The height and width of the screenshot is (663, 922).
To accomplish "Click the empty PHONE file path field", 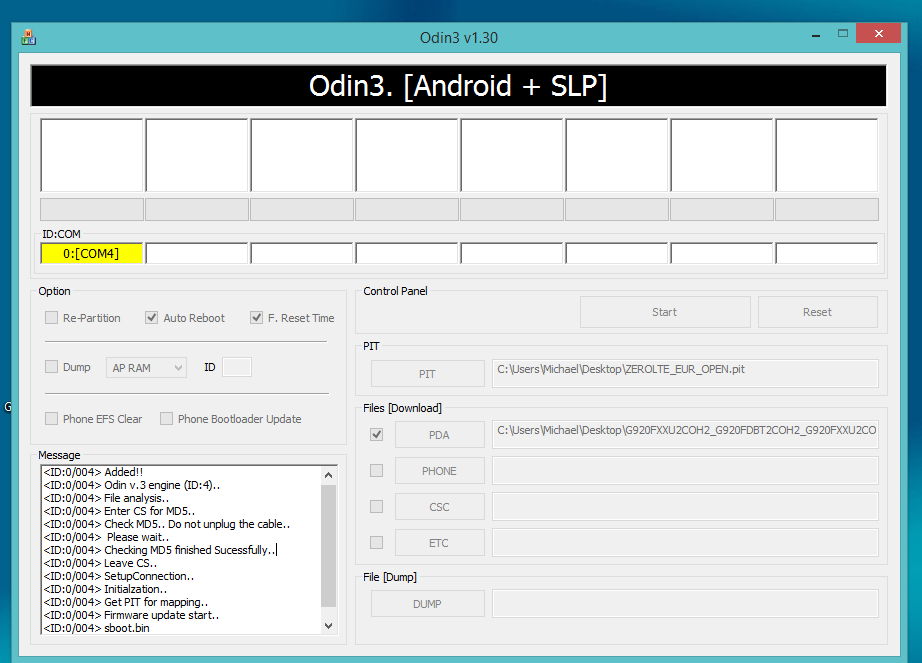I will [x=685, y=471].
